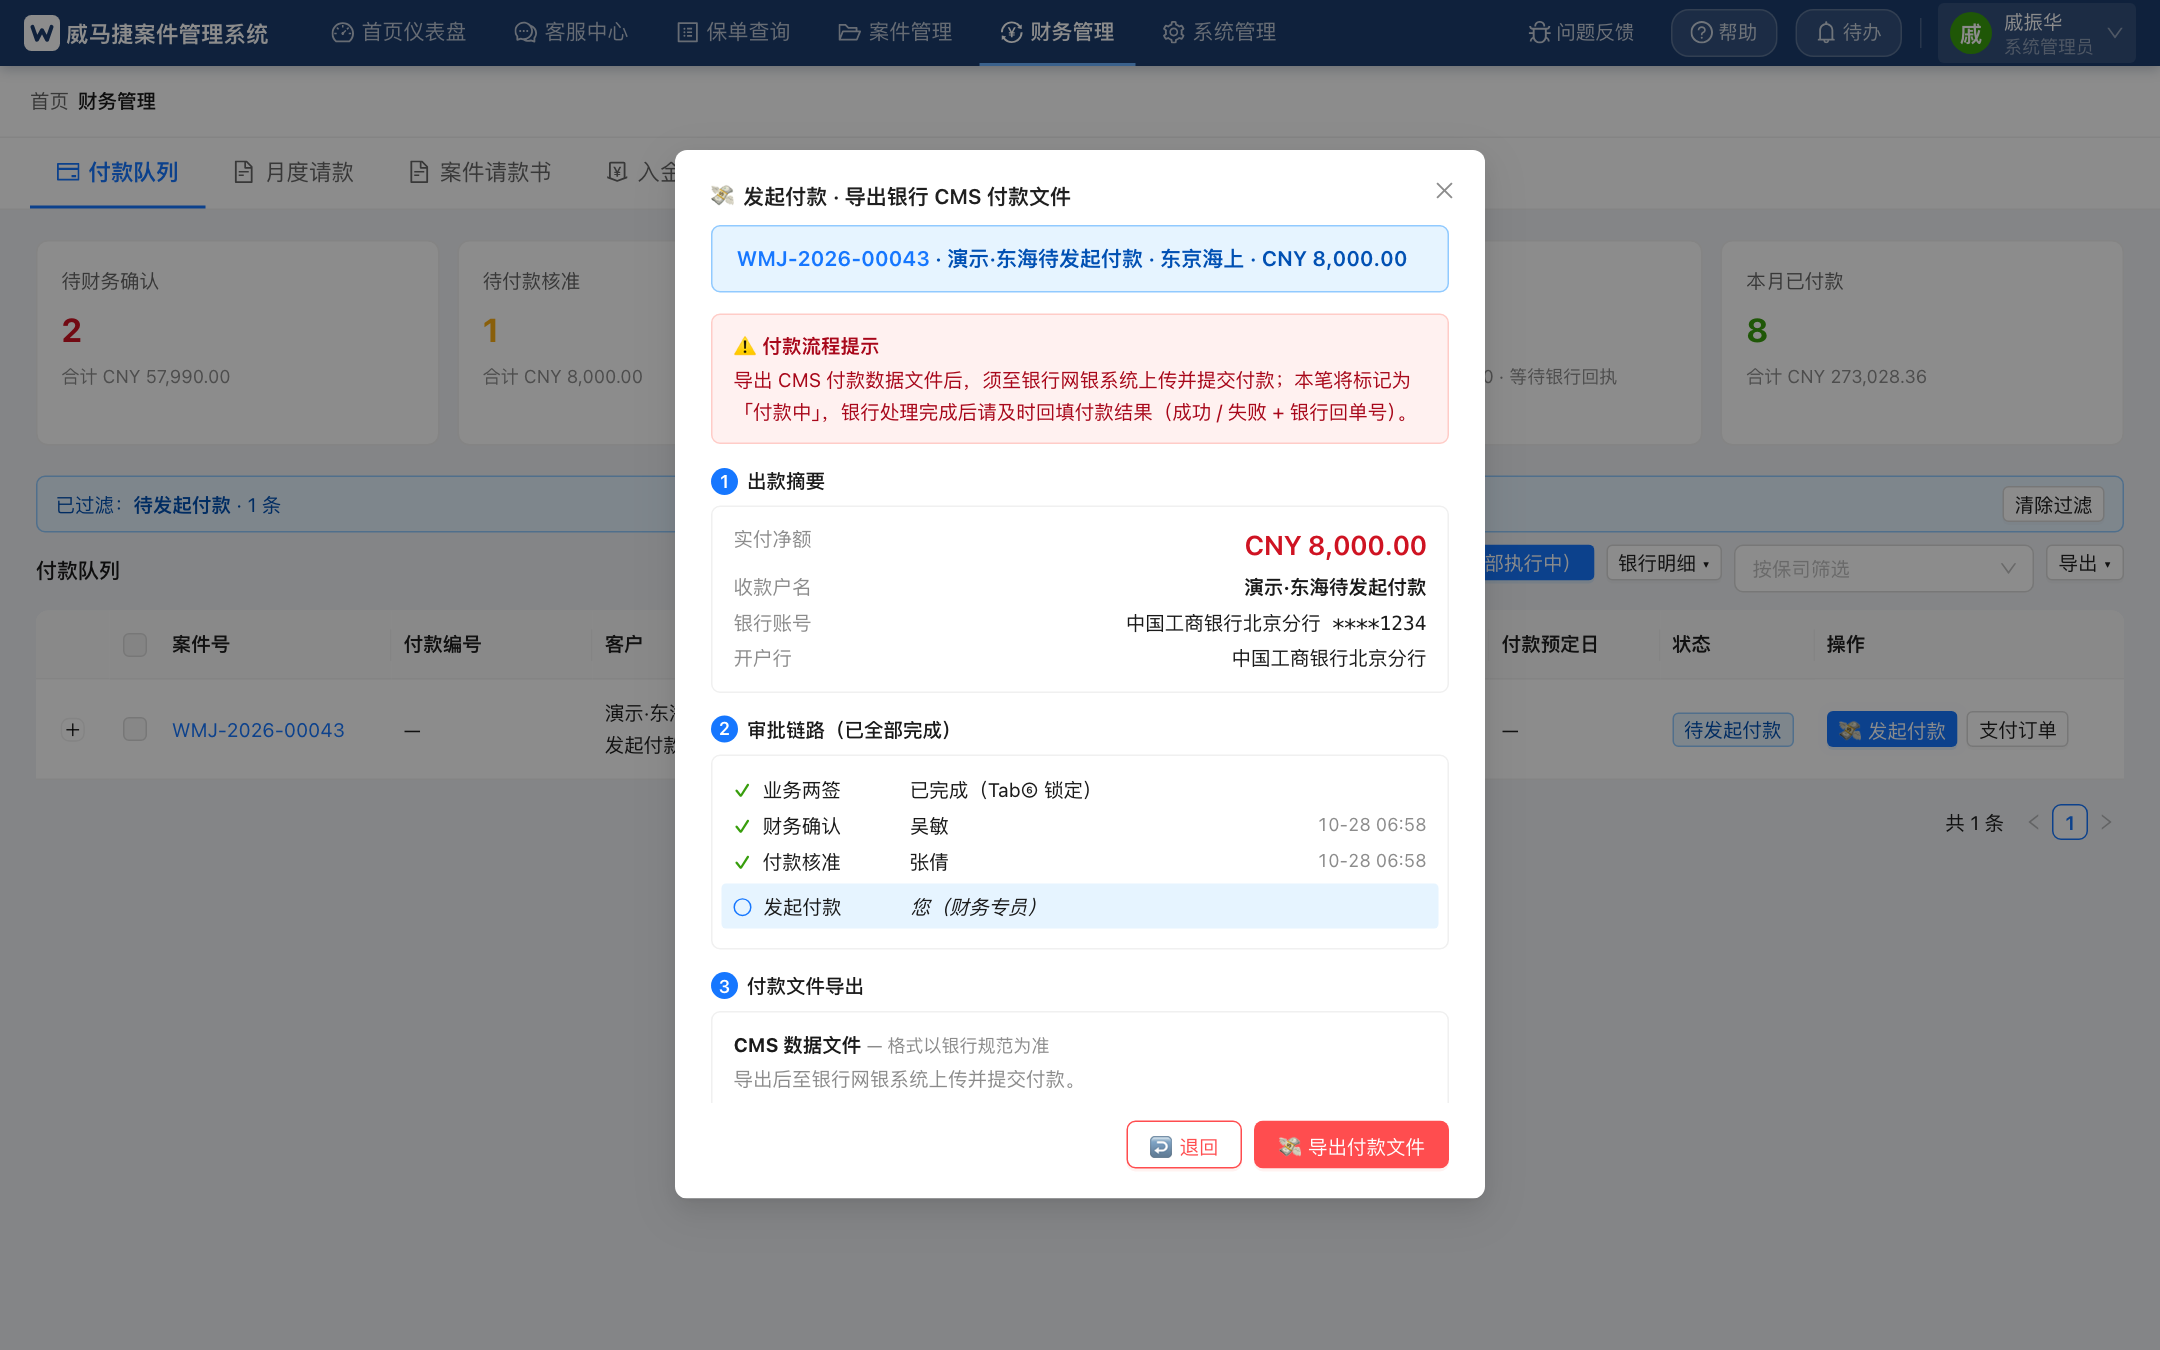Close the 发起付款 dialog
2160x1350 pixels.
click(1444, 190)
